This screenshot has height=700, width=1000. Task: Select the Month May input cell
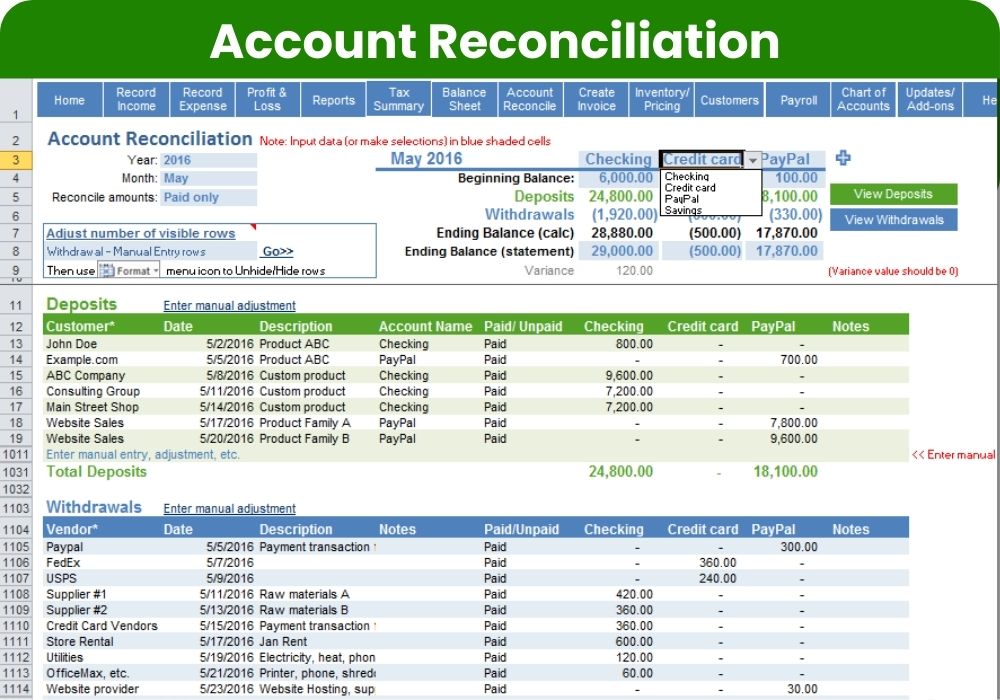pos(208,179)
